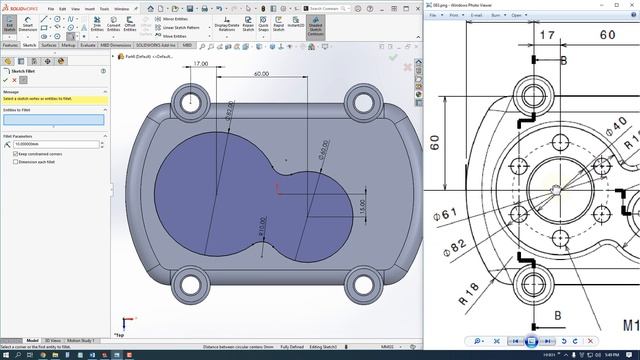This screenshot has width=640, height=360.
Task: Confirm sketch with corner green checkmark
Action: coord(393,57)
